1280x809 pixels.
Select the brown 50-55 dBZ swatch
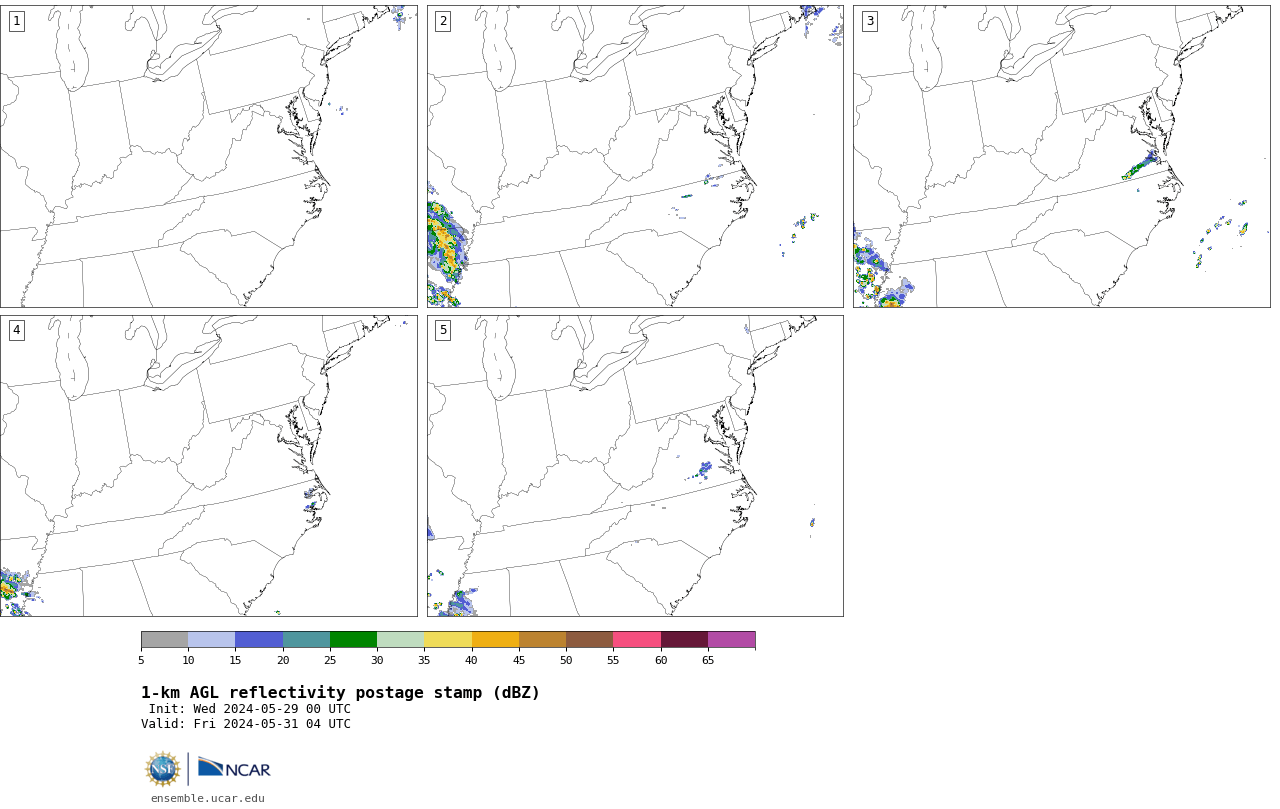590,640
